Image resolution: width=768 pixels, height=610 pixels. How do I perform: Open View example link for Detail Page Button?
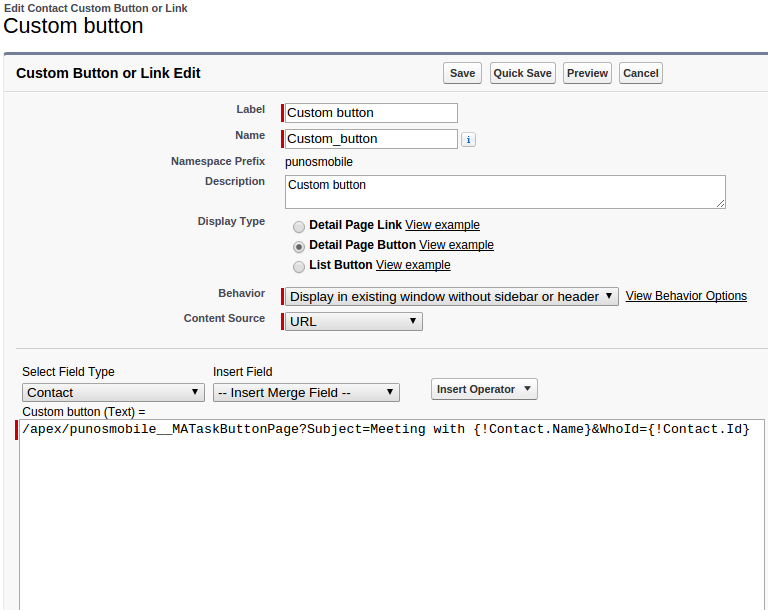pyautogui.click(x=456, y=245)
